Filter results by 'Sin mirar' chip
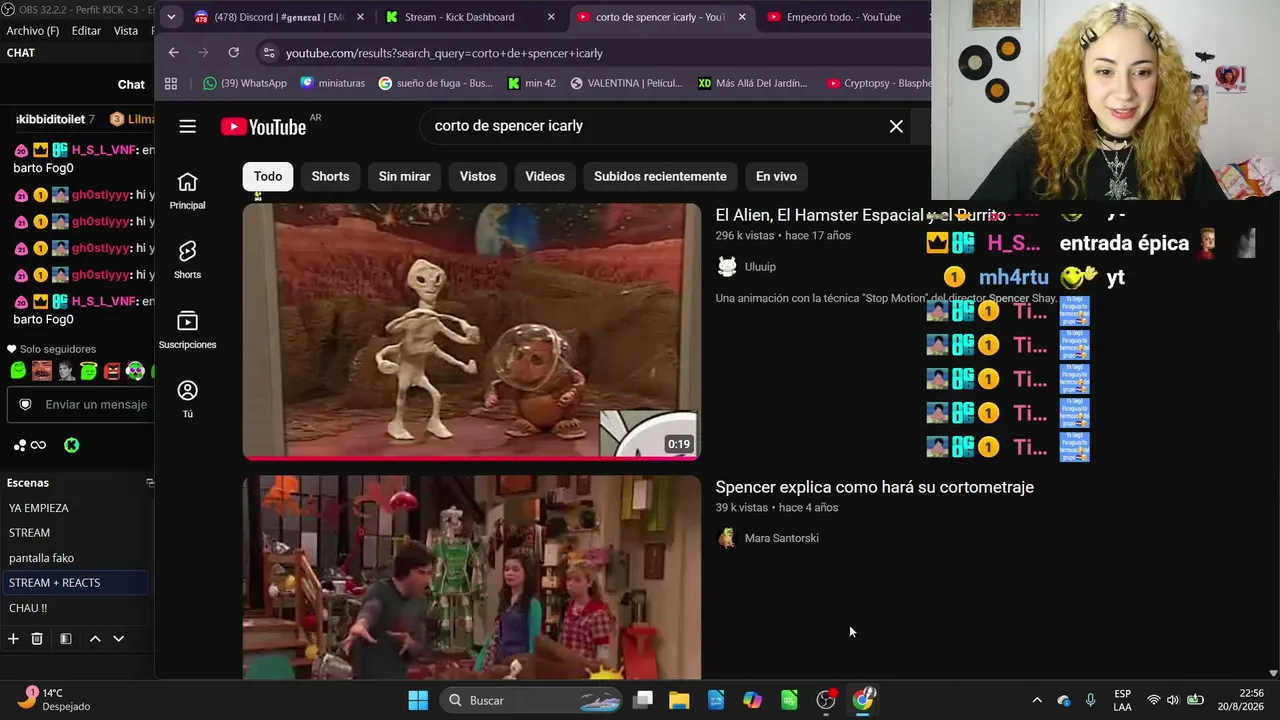 404,176
